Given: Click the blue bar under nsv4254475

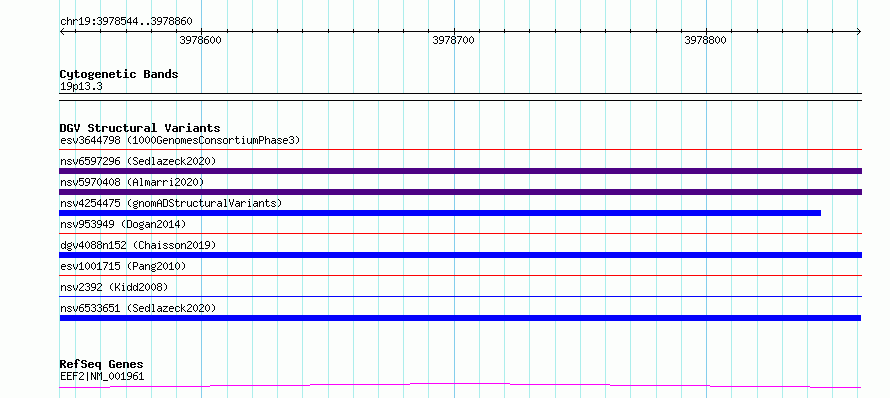Looking at the screenshot, I should coord(440,213).
